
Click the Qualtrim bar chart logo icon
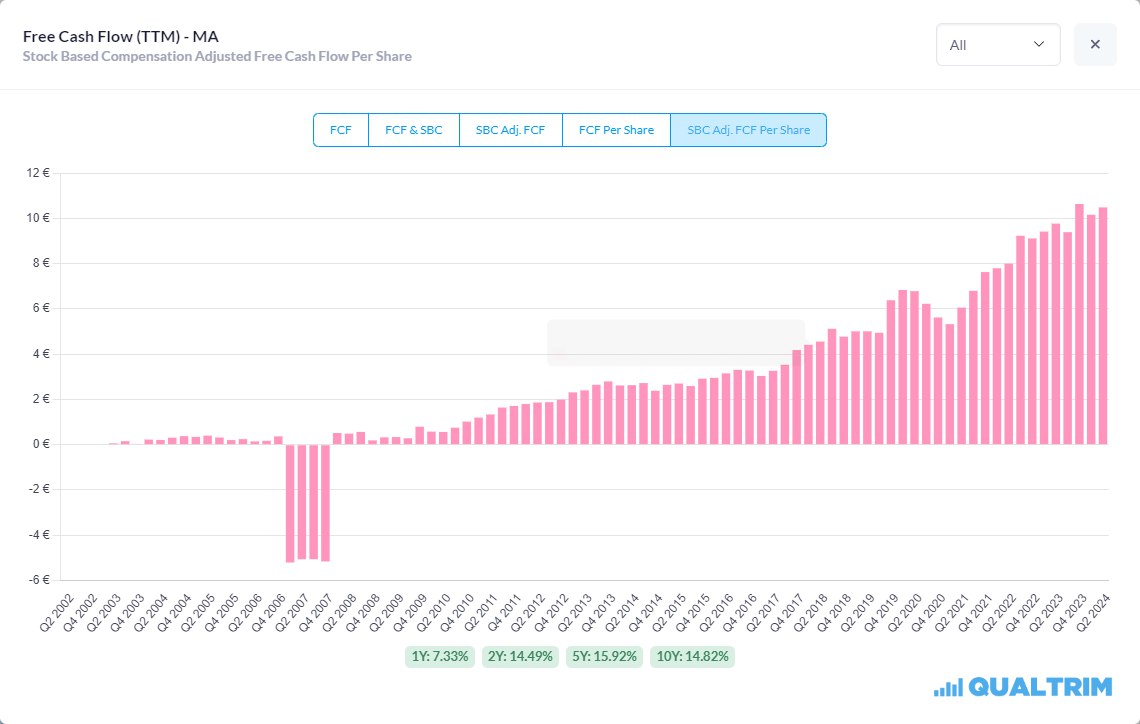pos(947,687)
